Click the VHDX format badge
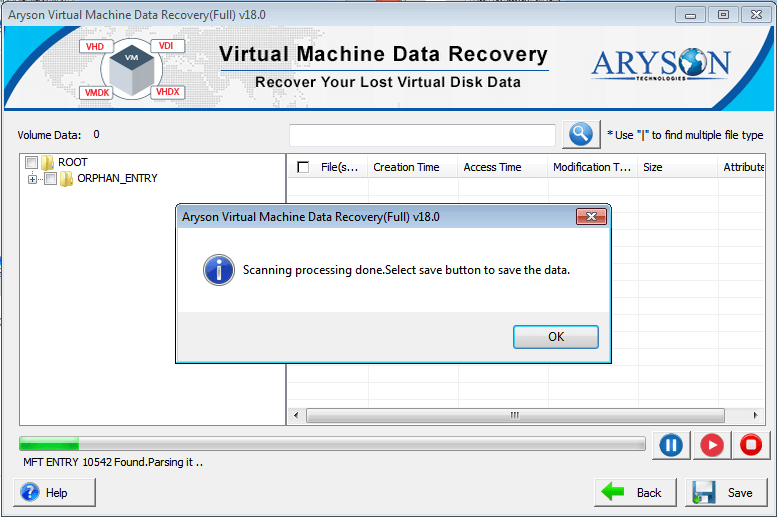777x517 pixels. coord(167,92)
